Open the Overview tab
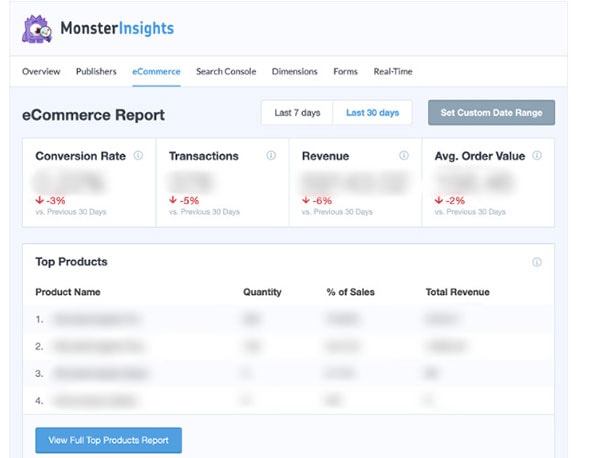The image size is (600, 458). point(41,72)
